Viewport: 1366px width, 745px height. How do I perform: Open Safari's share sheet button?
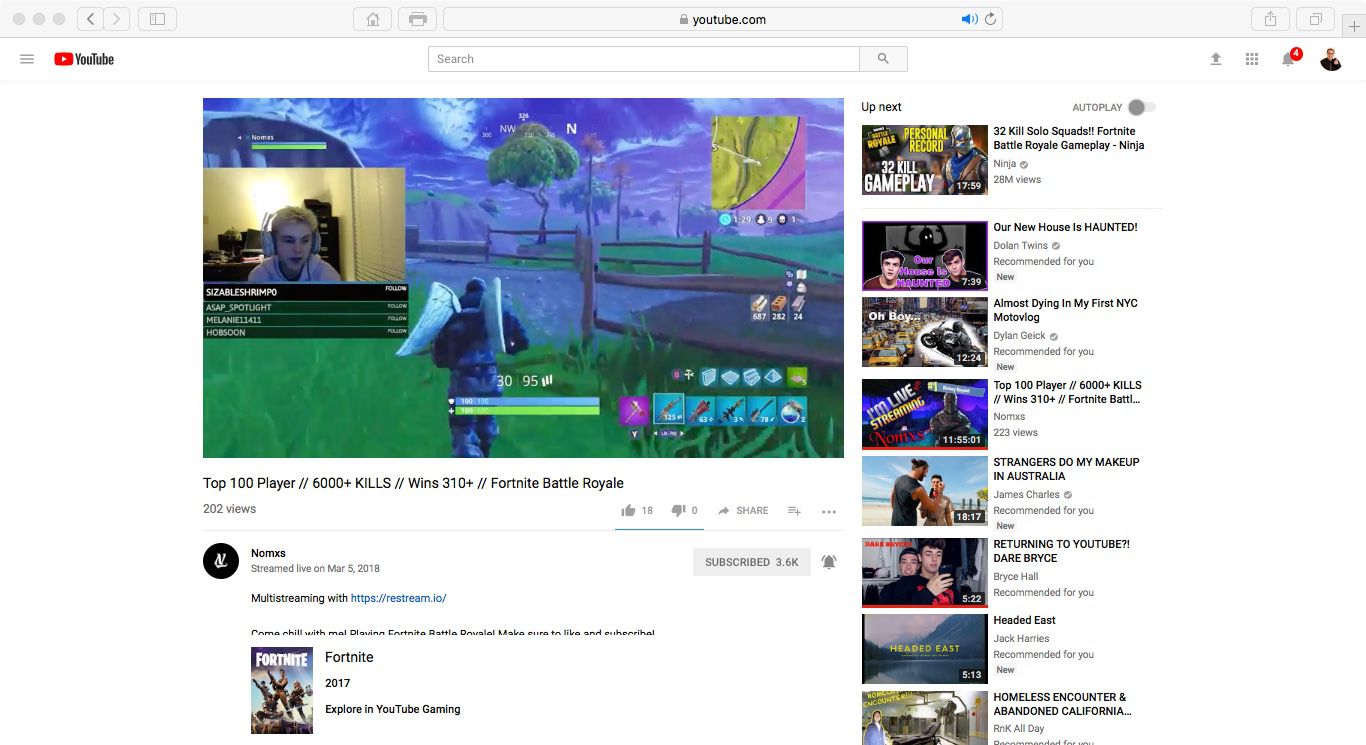(x=1271, y=19)
